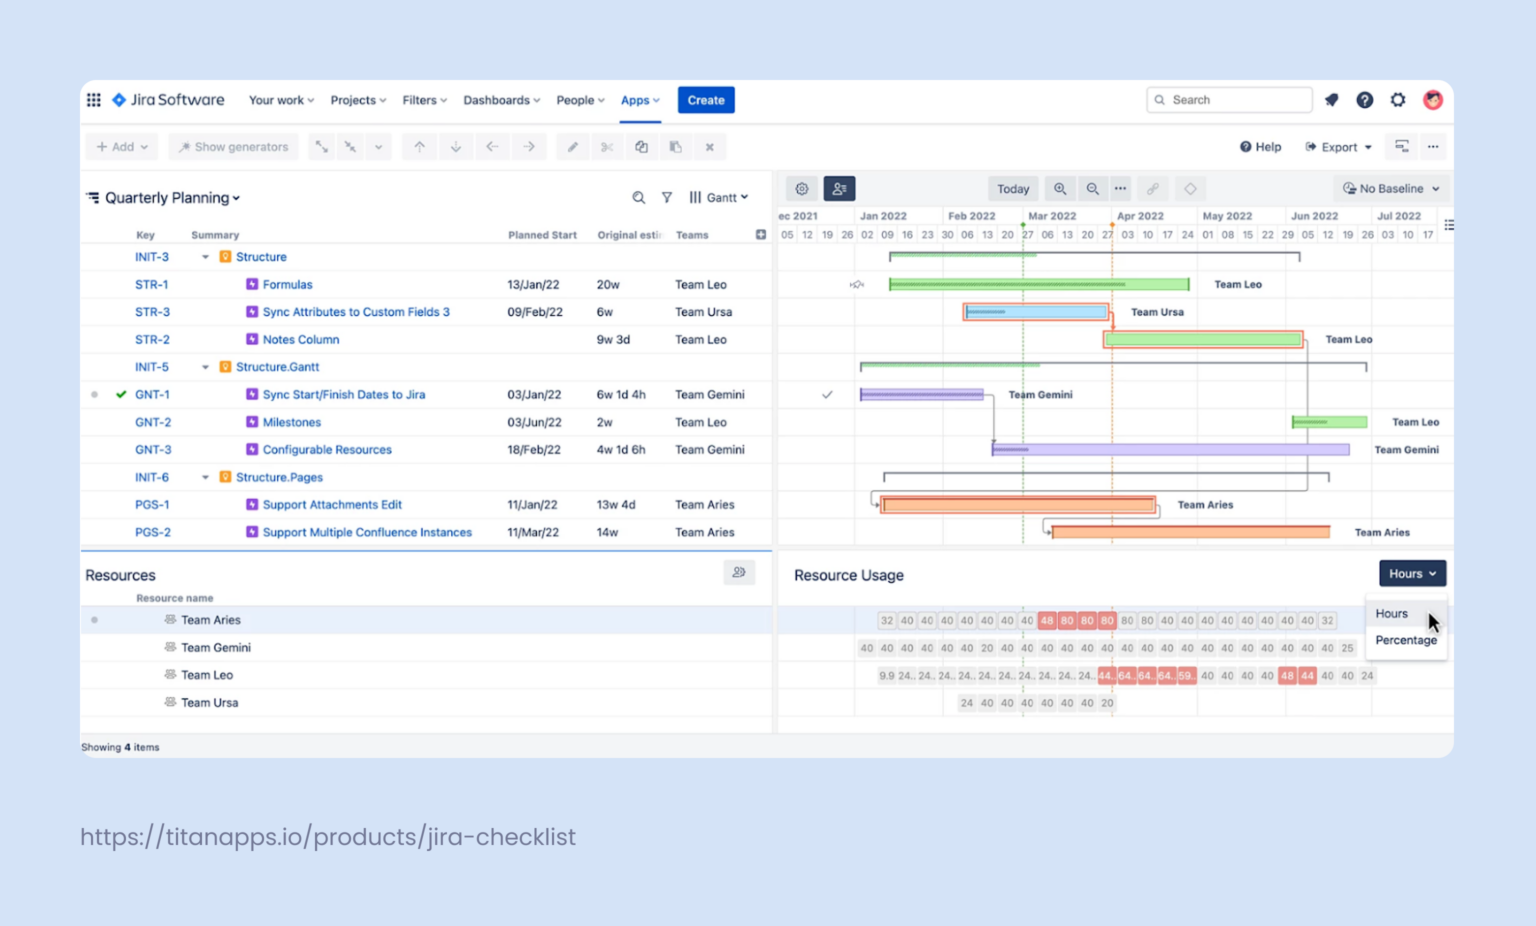The width and height of the screenshot is (1536, 926).
Task: Click the resources settings icon in Resources panel
Action: (739, 573)
